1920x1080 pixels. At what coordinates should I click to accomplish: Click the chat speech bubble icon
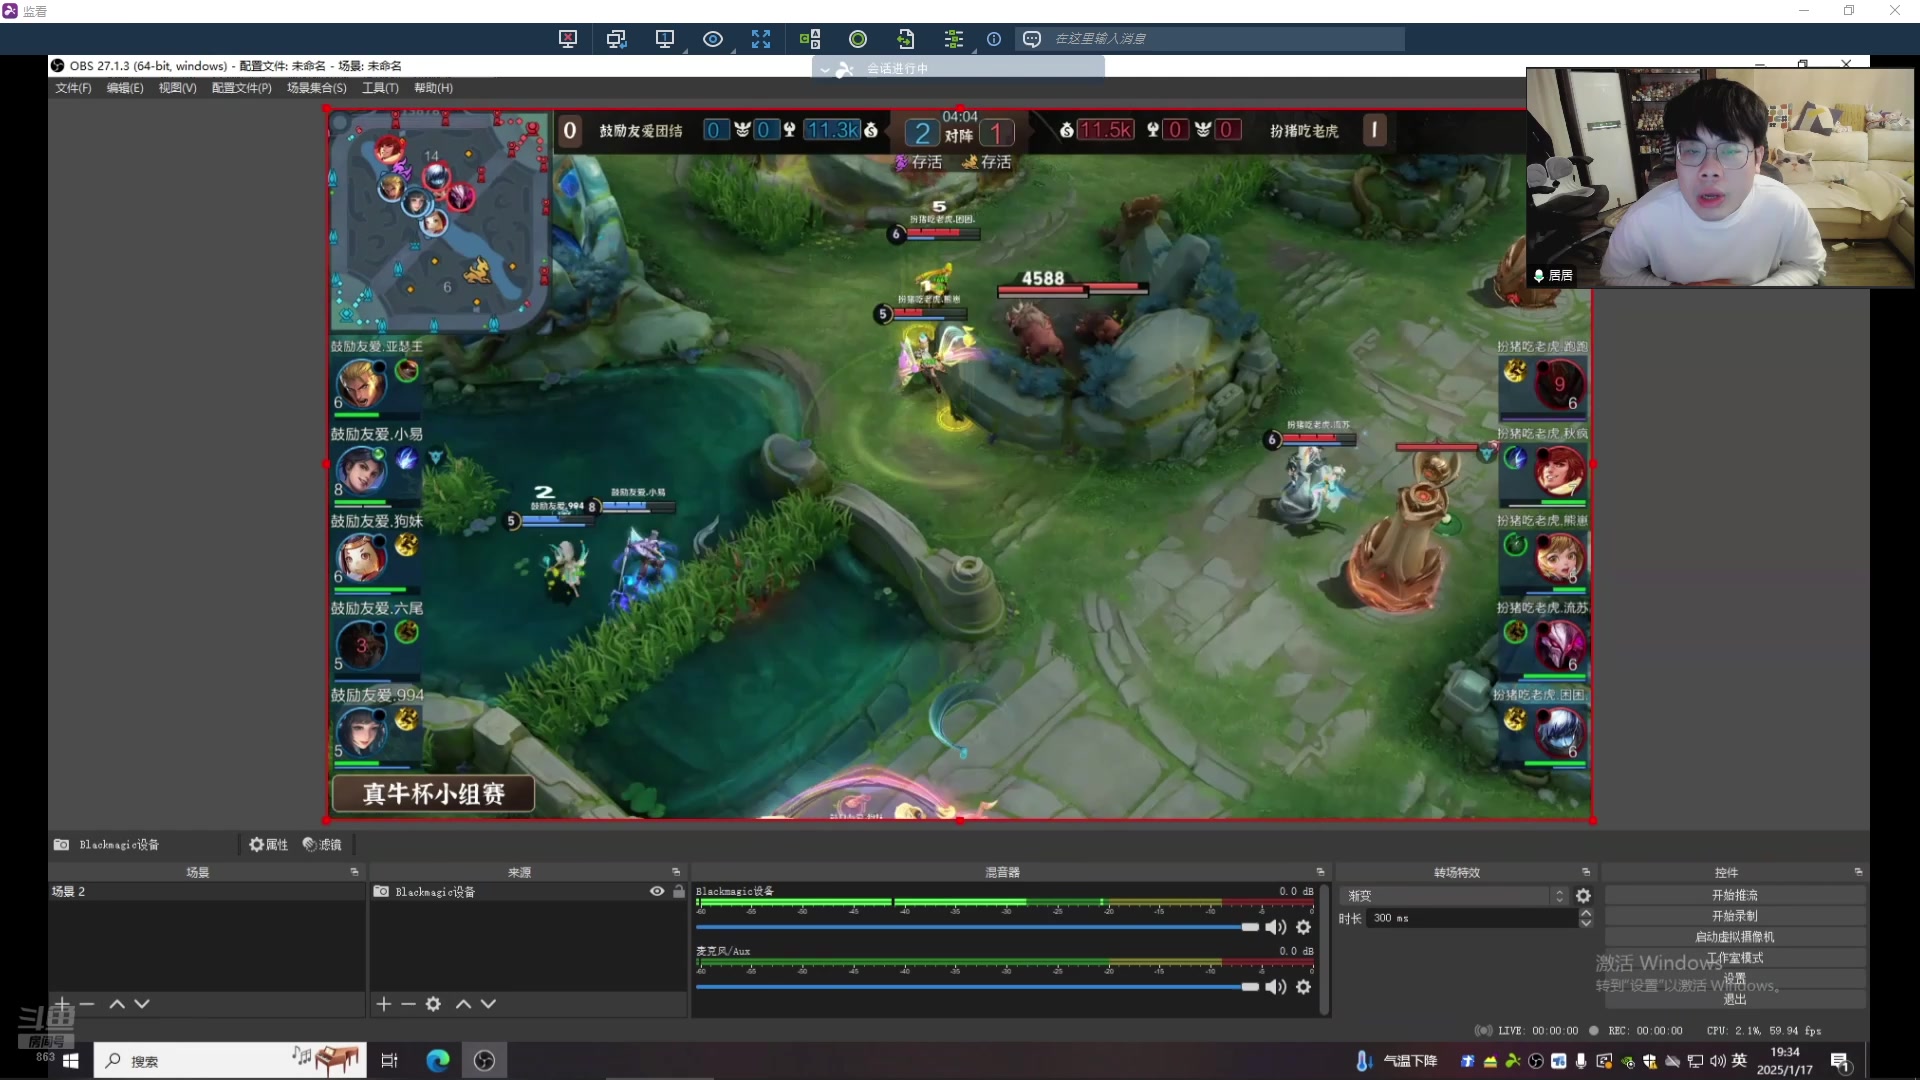pyautogui.click(x=1032, y=39)
